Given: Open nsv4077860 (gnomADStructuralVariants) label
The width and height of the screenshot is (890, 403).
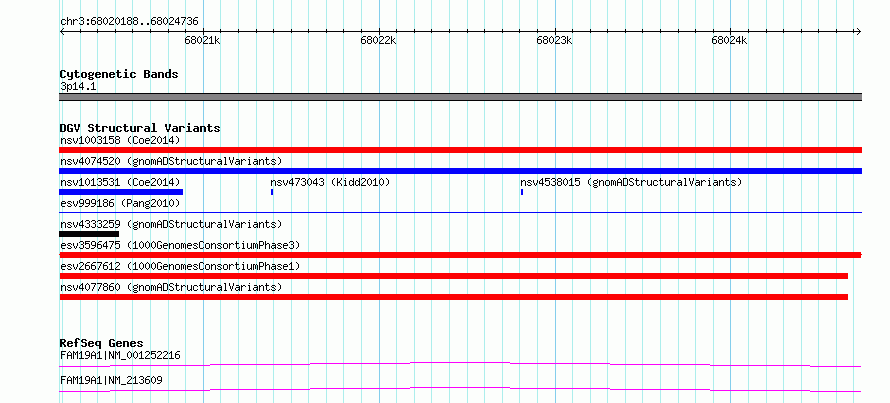Looking at the screenshot, I should pyautogui.click(x=171, y=287).
